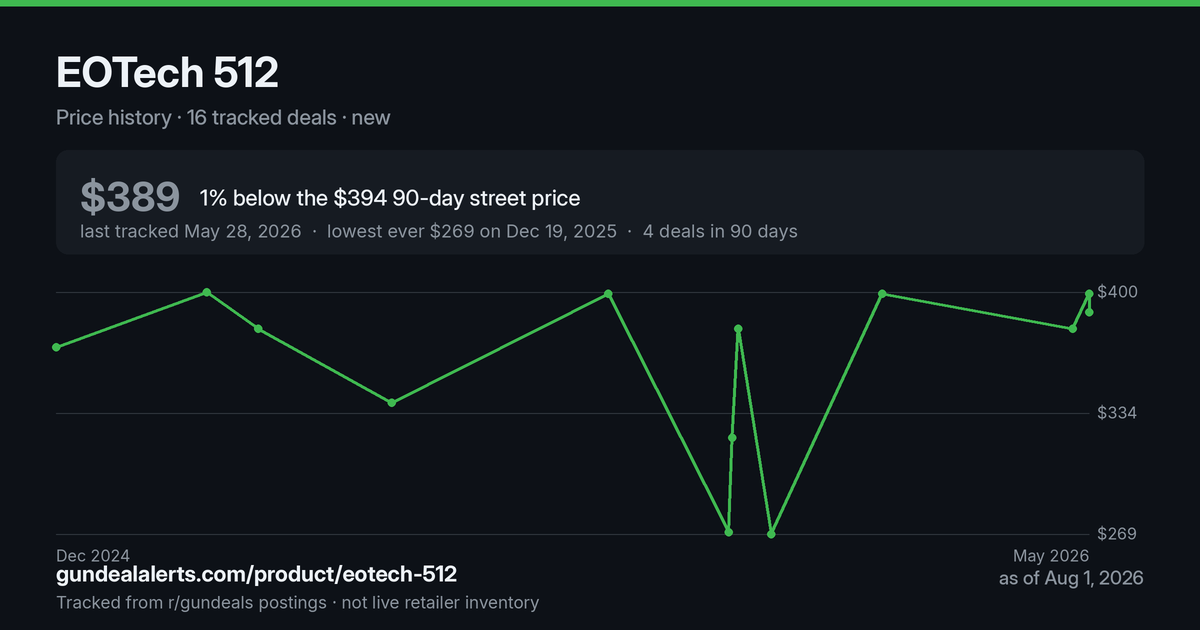This screenshot has width=1200, height=630.
Task: Click the 'lowest ever $269 on Dec 19, 2025' text
Action: [x=470, y=231]
